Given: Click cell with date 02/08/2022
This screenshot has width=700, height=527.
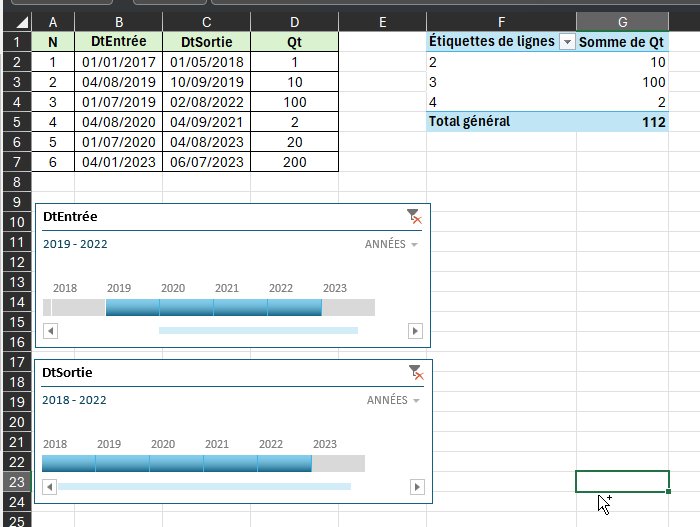Looking at the screenshot, I should 207,102.
